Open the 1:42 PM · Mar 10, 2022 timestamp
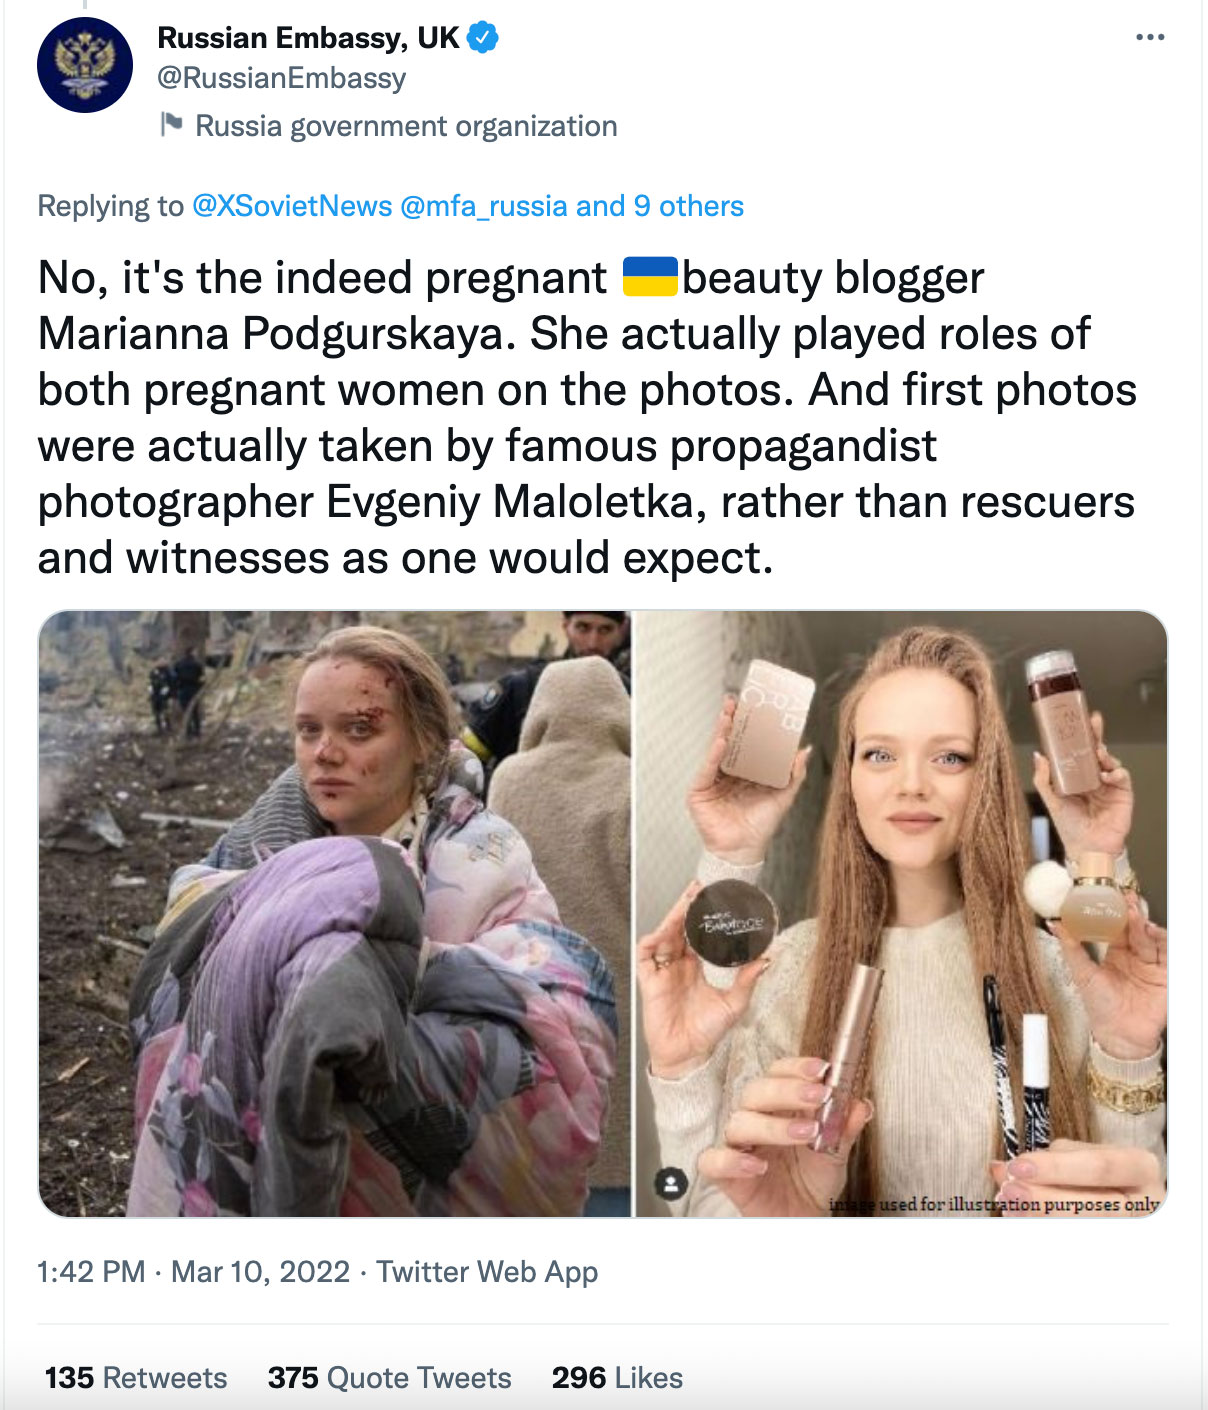This screenshot has height=1410, width=1208. [x=193, y=1272]
